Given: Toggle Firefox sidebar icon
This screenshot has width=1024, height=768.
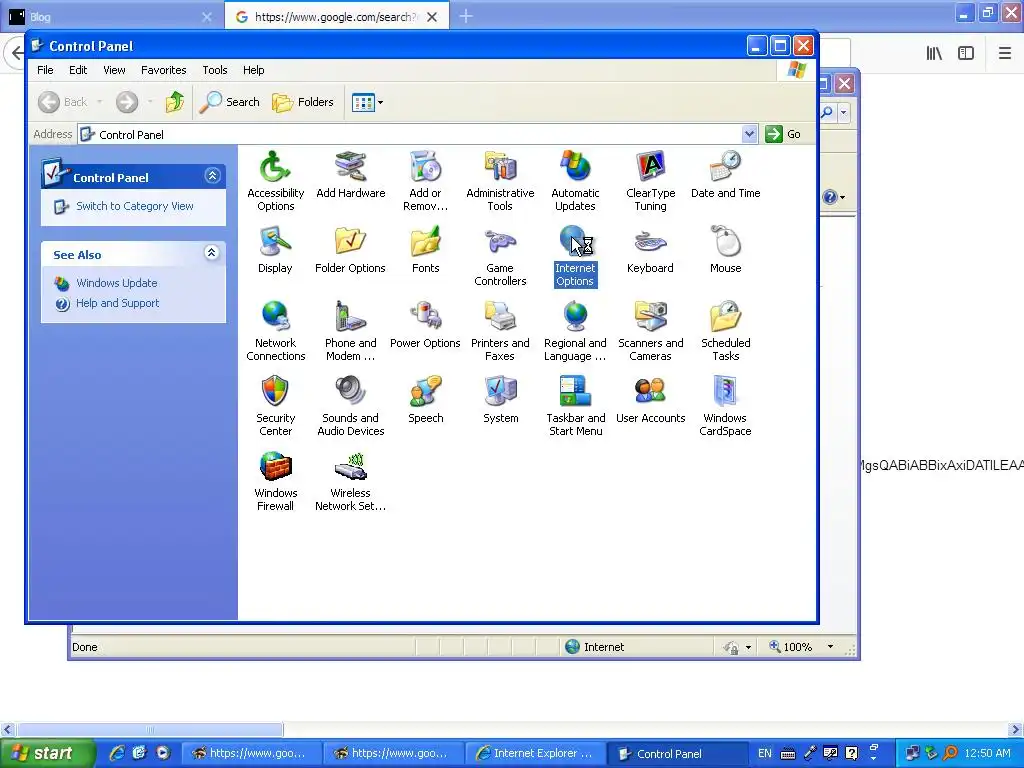Looking at the screenshot, I should click(966, 53).
